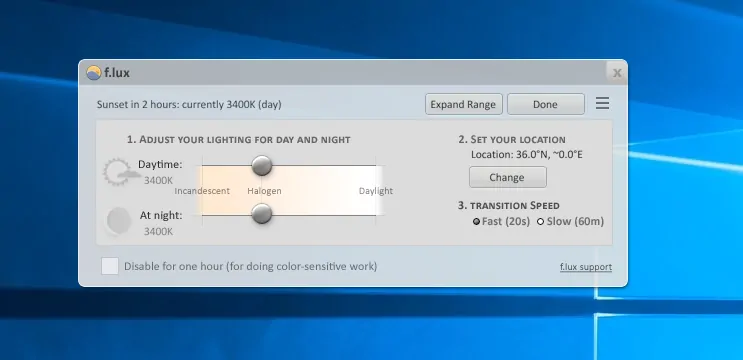Image resolution: width=743 pixels, height=360 pixels.
Task: Click the Expand Range button
Action: tap(463, 104)
